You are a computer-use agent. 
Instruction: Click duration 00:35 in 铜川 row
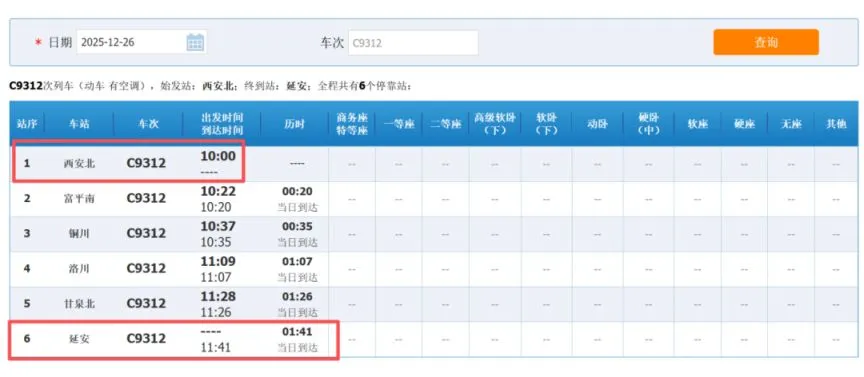(x=298, y=227)
